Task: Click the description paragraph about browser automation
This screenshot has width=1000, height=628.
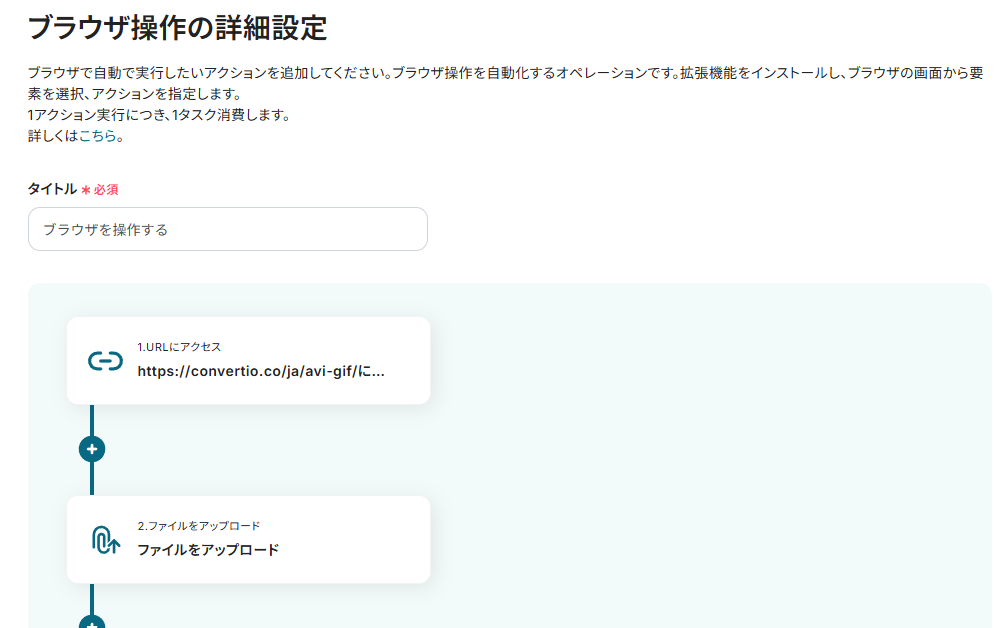Action: tap(506, 83)
